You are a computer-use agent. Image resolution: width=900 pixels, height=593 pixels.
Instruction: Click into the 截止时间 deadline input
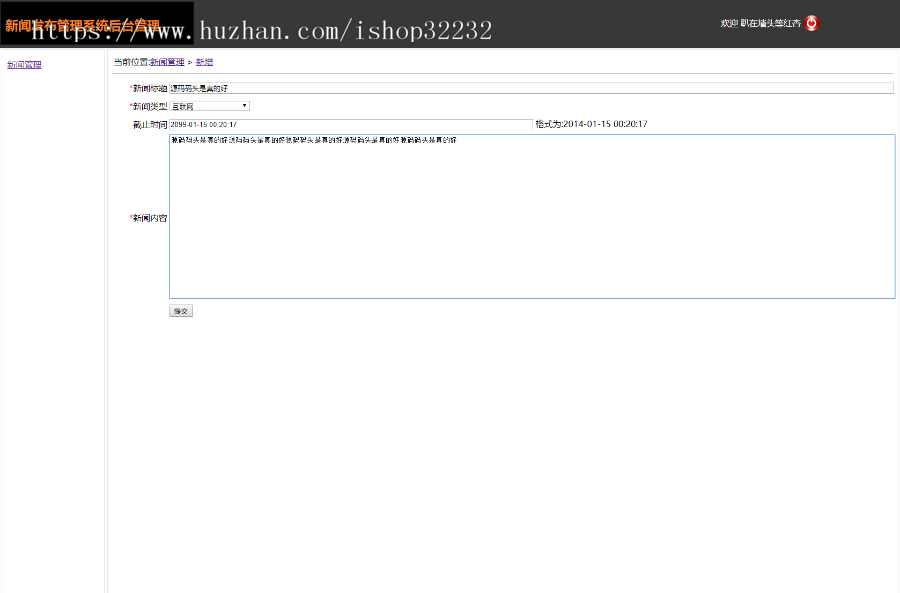tap(351, 125)
